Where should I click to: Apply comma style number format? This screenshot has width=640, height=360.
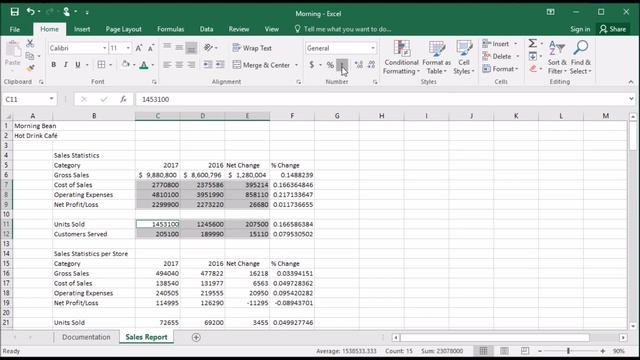pyautogui.click(x=342, y=64)
